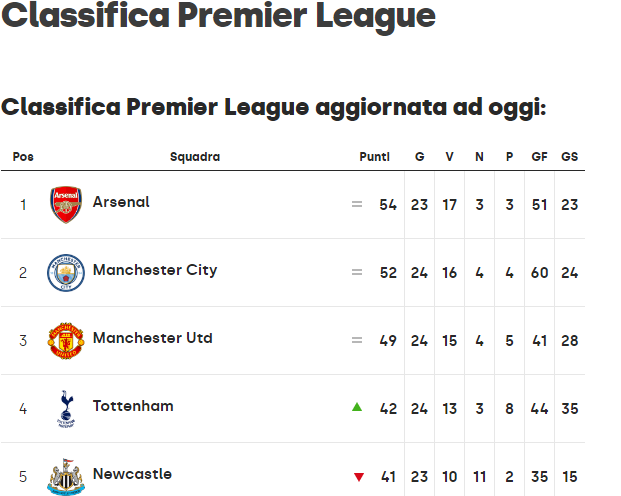Click Newcastle's red down-arrow position indicator
The image size is (621, 496).
tap(359, 477)
